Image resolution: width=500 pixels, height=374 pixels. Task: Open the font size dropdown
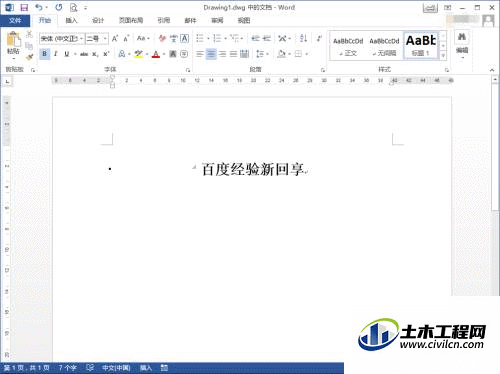pos(105,39)
